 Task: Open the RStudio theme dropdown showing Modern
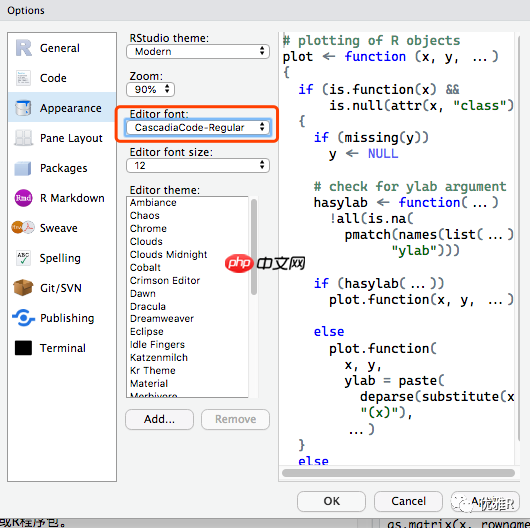coord(198,51)
